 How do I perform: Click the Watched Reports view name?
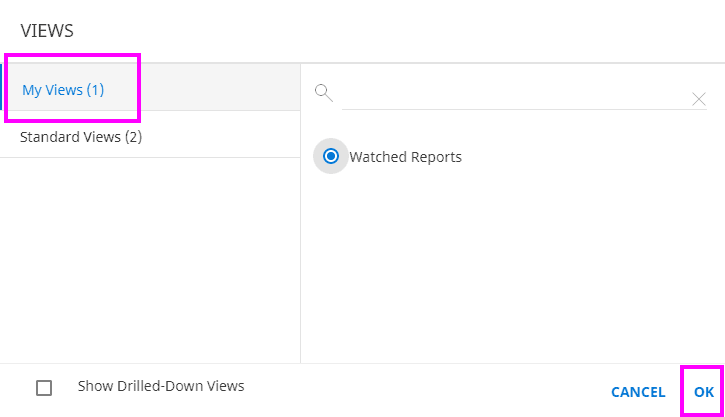(405, 157)
